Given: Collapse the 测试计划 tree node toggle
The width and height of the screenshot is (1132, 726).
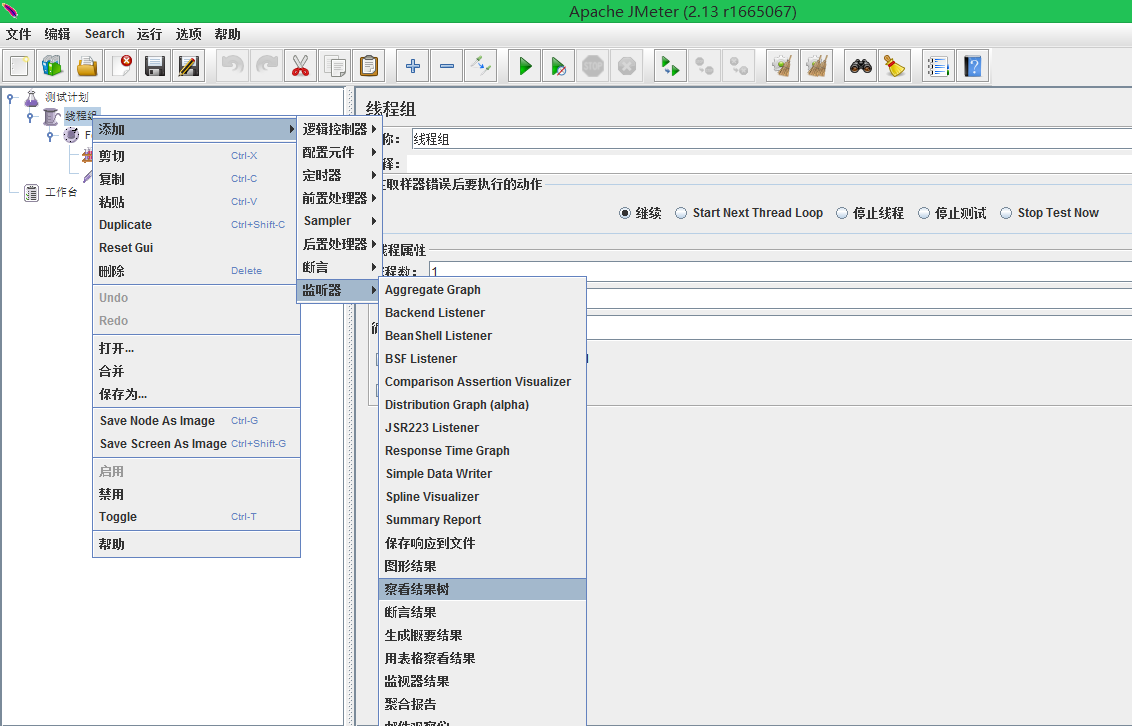Looking at the screenshot, I should point(10,97).
